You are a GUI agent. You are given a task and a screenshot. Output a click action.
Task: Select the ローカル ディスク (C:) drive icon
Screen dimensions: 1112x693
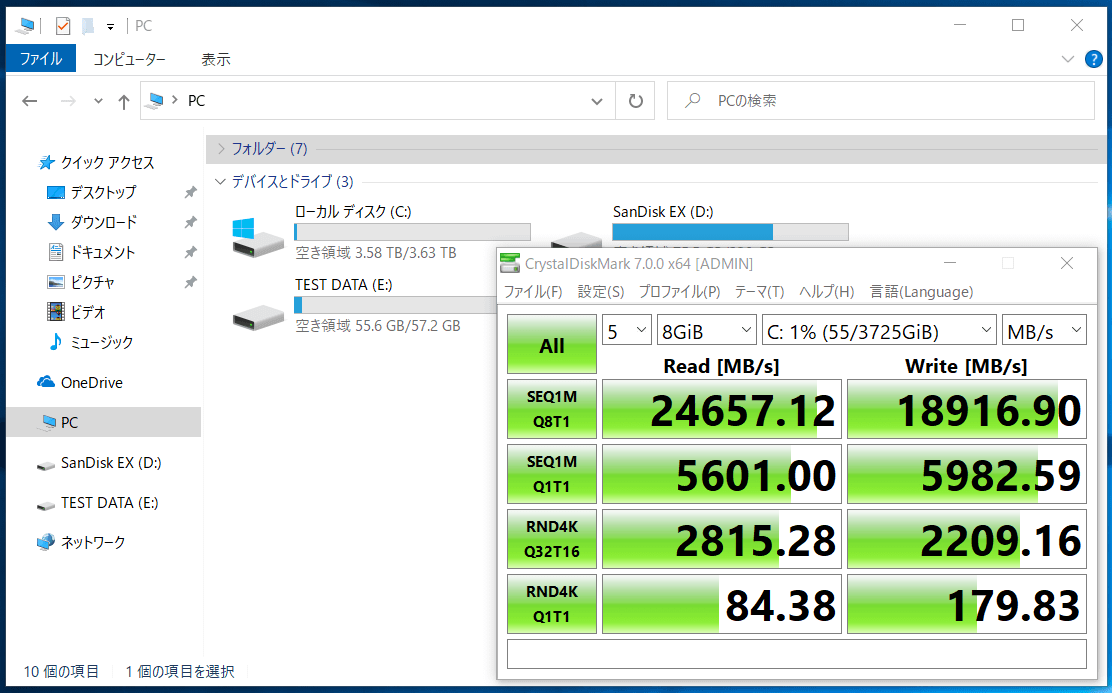(257, 238)
